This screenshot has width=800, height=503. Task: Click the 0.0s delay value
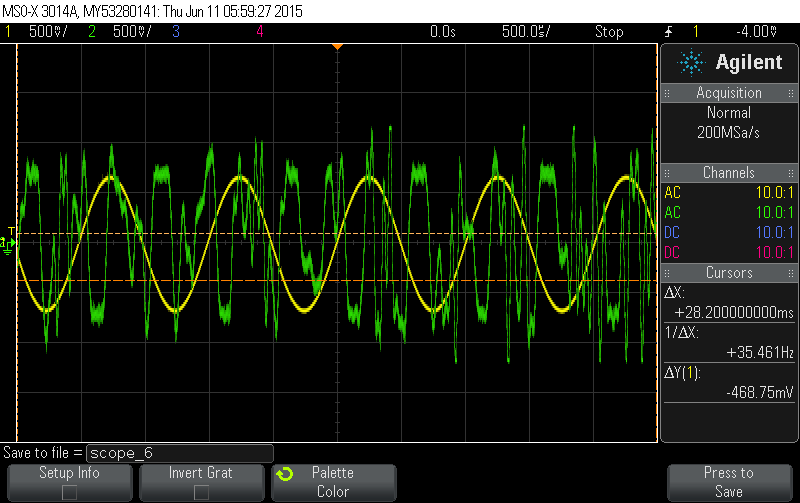coord(442,32)
